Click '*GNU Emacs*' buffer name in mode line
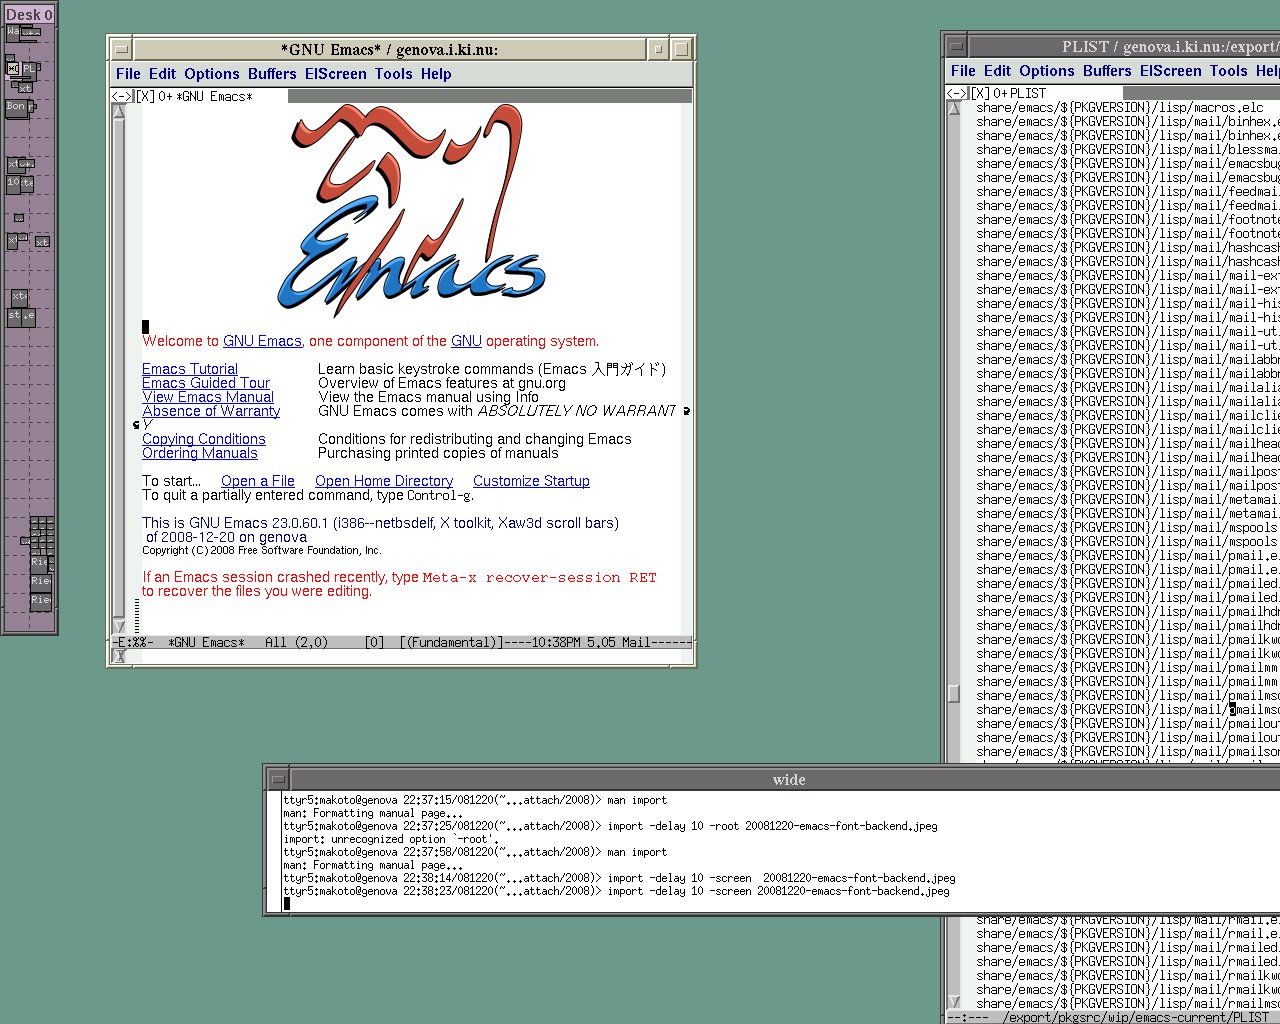The width and height of the screenshot is (1280, 1024). tap(207, 643)
